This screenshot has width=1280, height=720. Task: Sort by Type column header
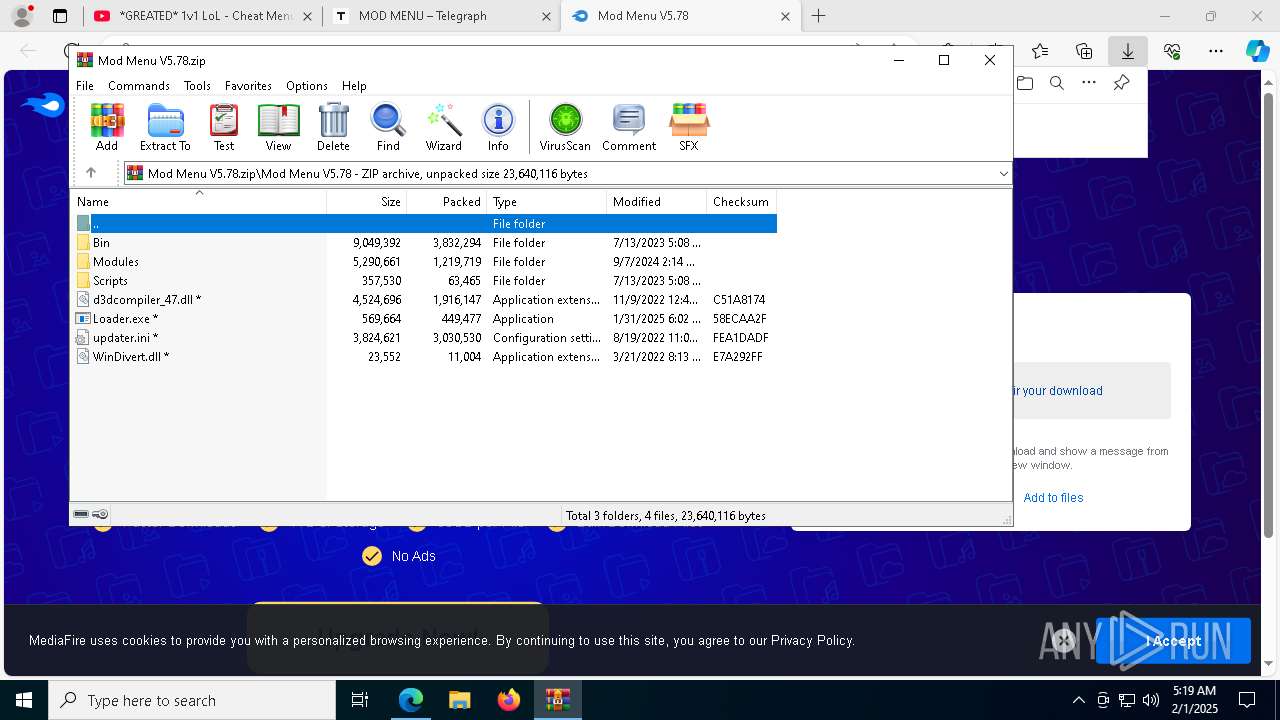[x=546, y=201]
